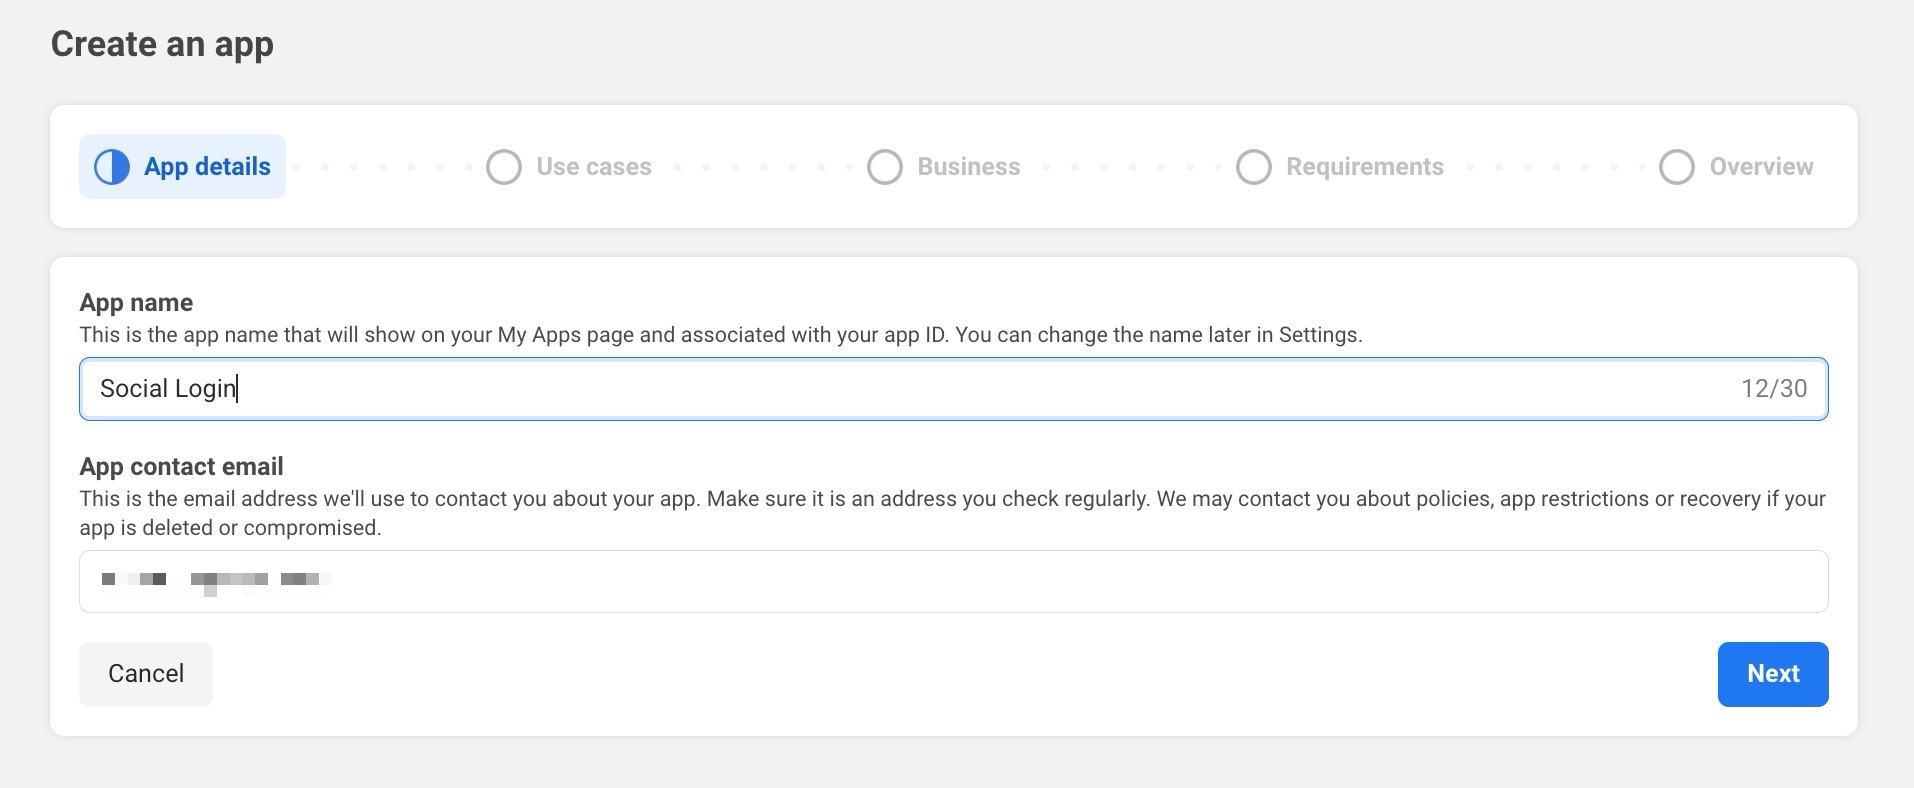
Task: Click the Use cases step circle icon
Action: 504,167
